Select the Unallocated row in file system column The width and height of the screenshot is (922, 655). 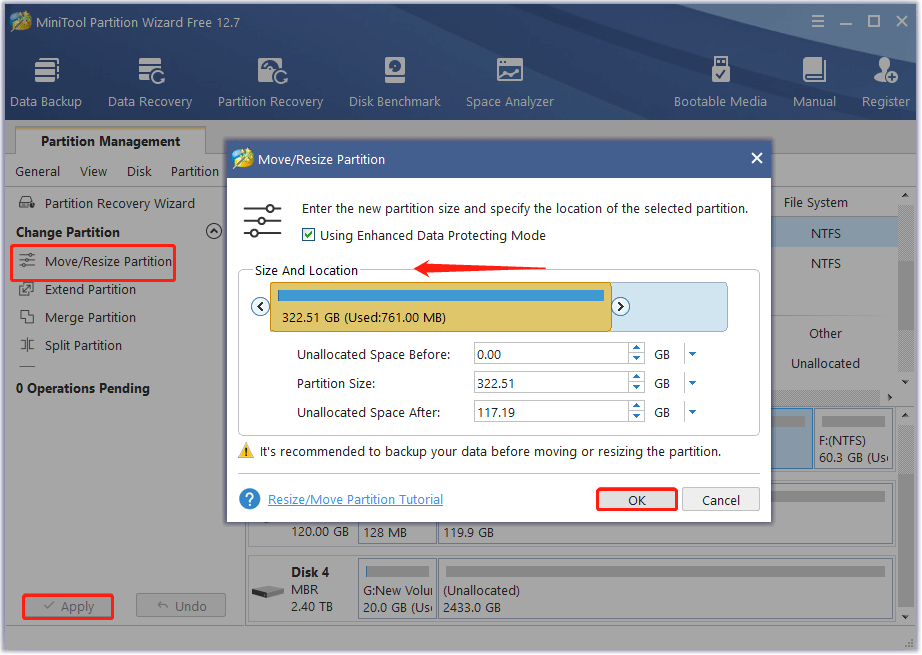pyautogui.click(x=825, y=363)
